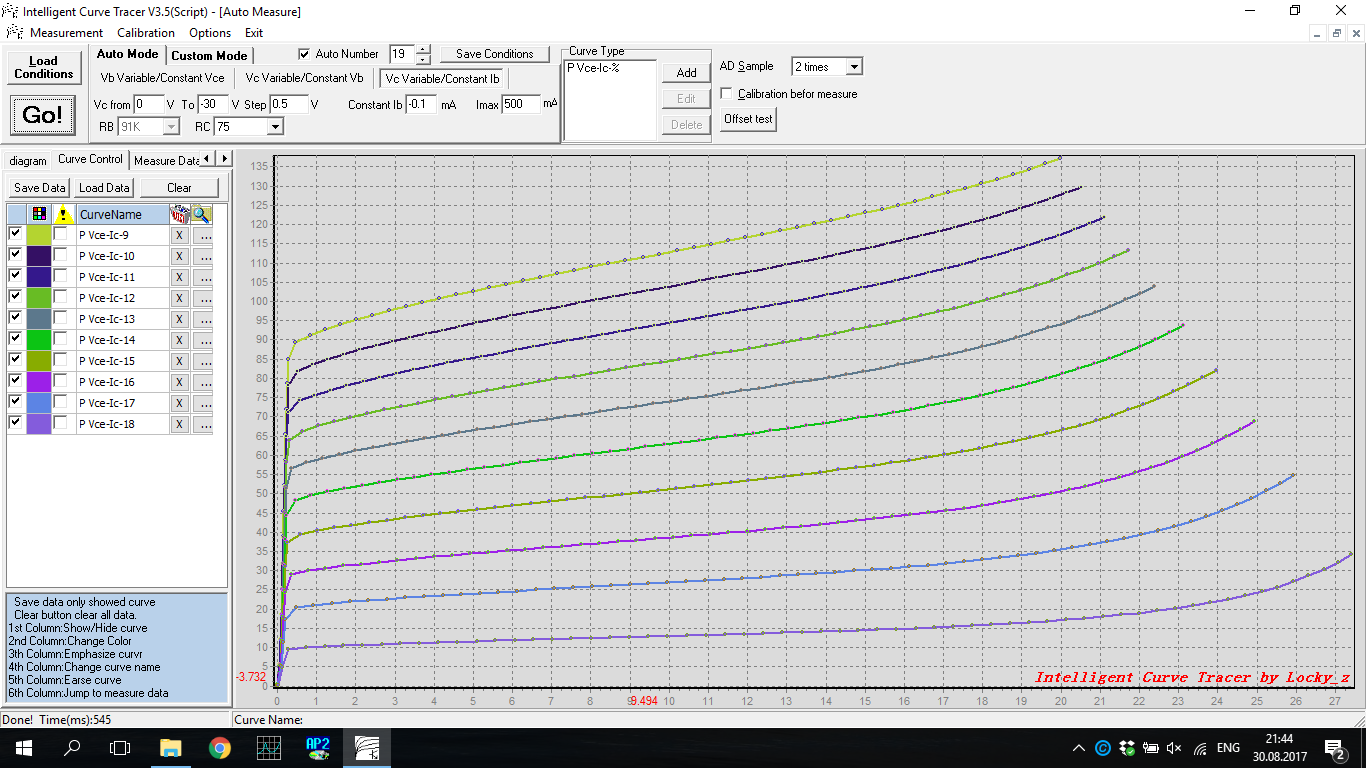The height and width of the screenshot is (768, 1366).
Task: Change color of curve P Vce-Ic-16
Action: pyautogui.click(x=39, y=382)
